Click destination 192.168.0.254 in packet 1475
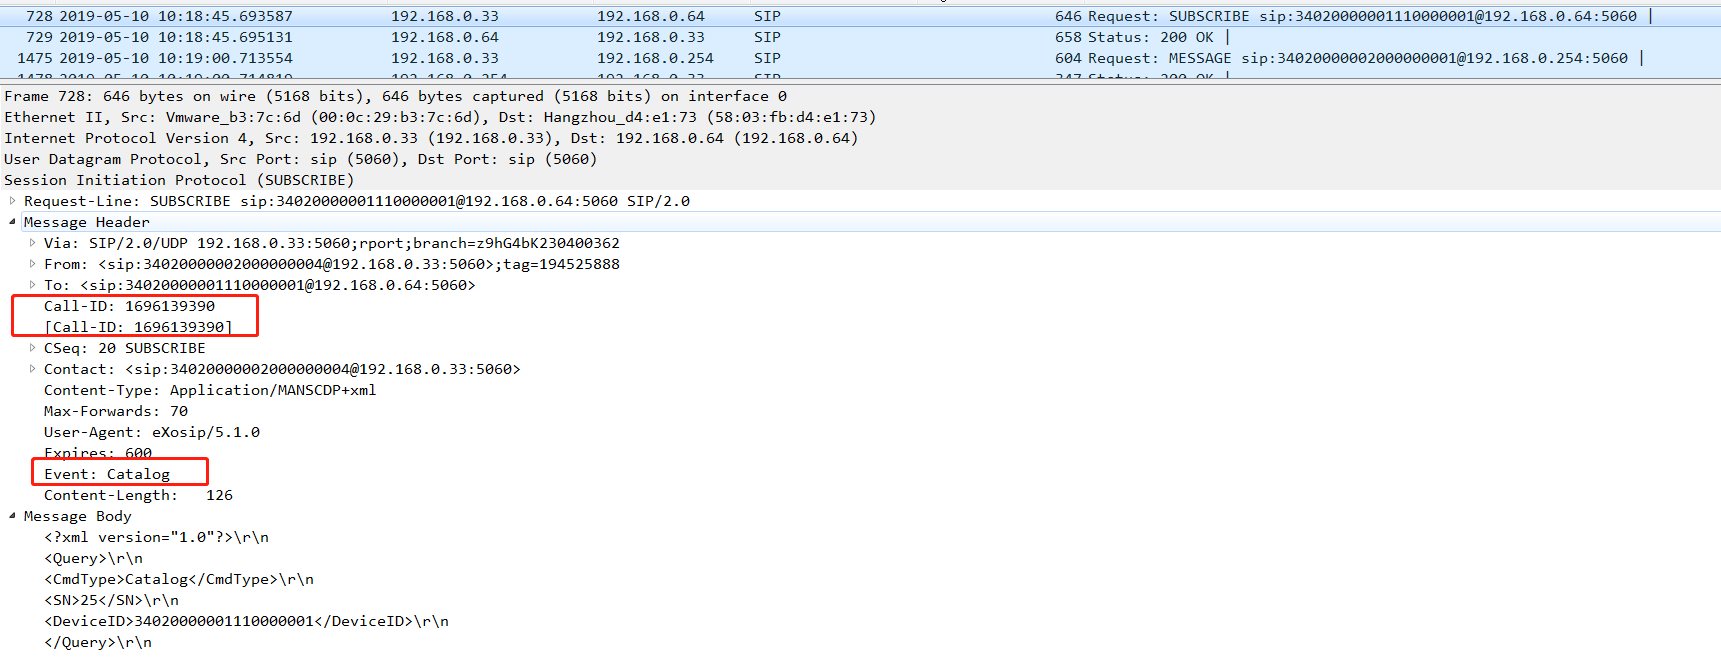The image size is (1721, 665). click(655, 58)
